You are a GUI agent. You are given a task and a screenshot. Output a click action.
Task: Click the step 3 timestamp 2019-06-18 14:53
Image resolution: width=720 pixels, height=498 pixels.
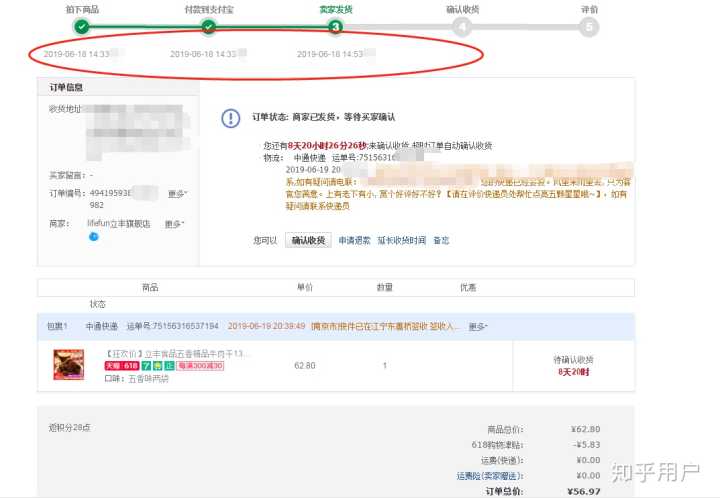tap(330, 54)
